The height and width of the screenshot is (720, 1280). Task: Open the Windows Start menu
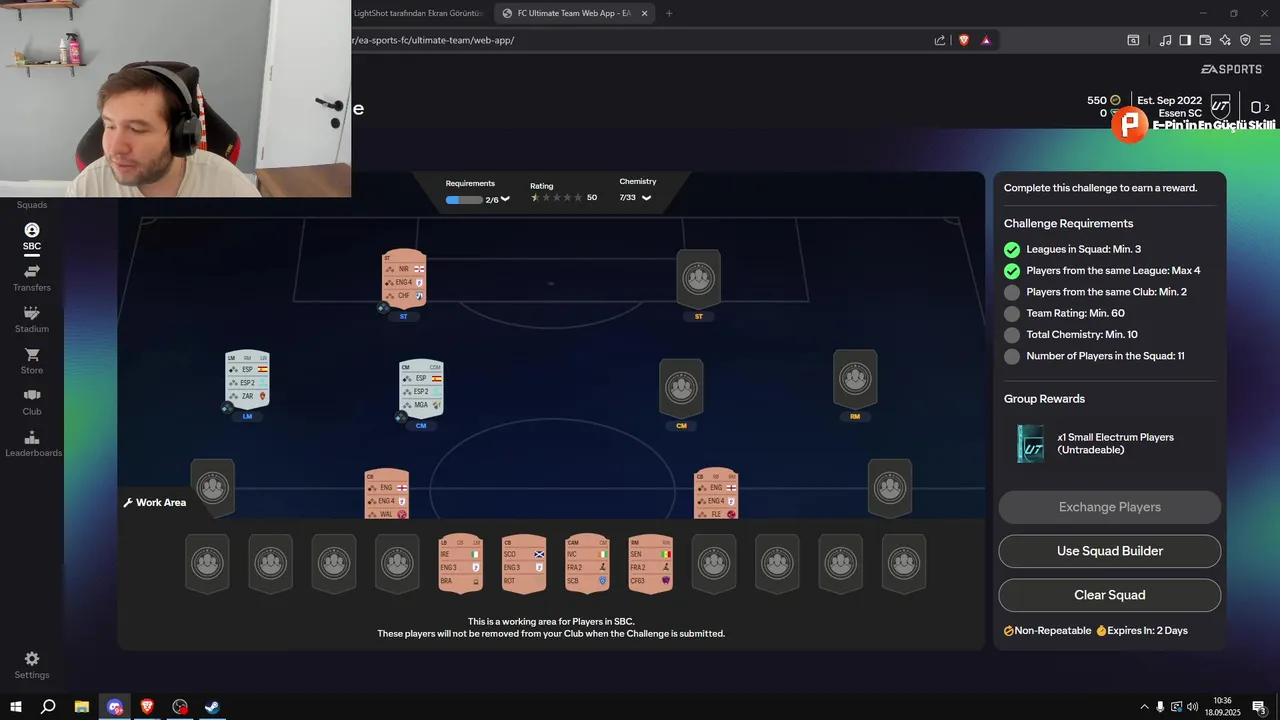pos(15,706)
